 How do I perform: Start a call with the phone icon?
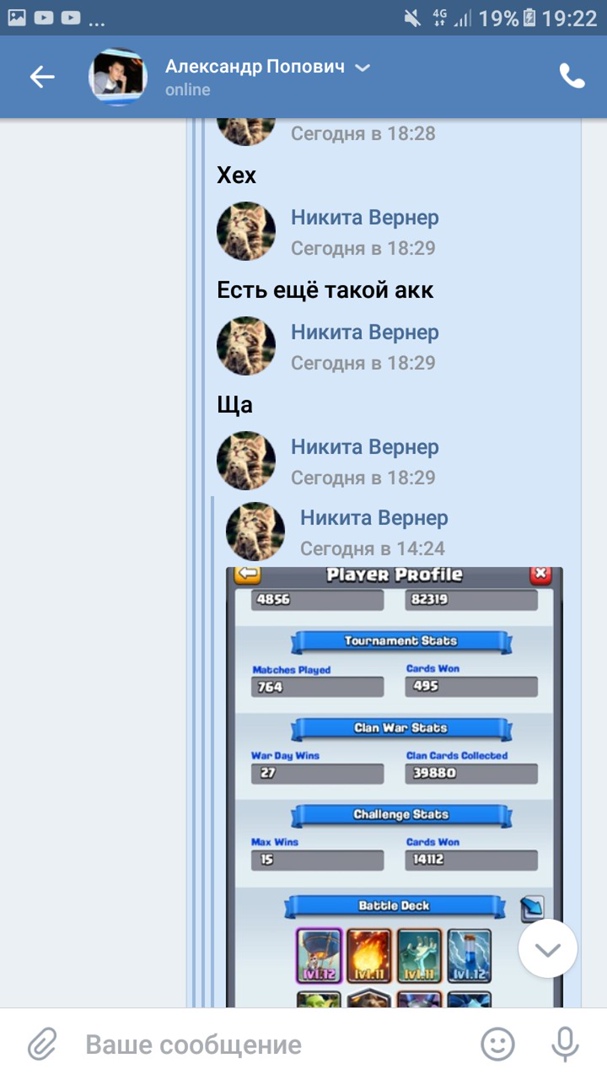pos(571,76)
